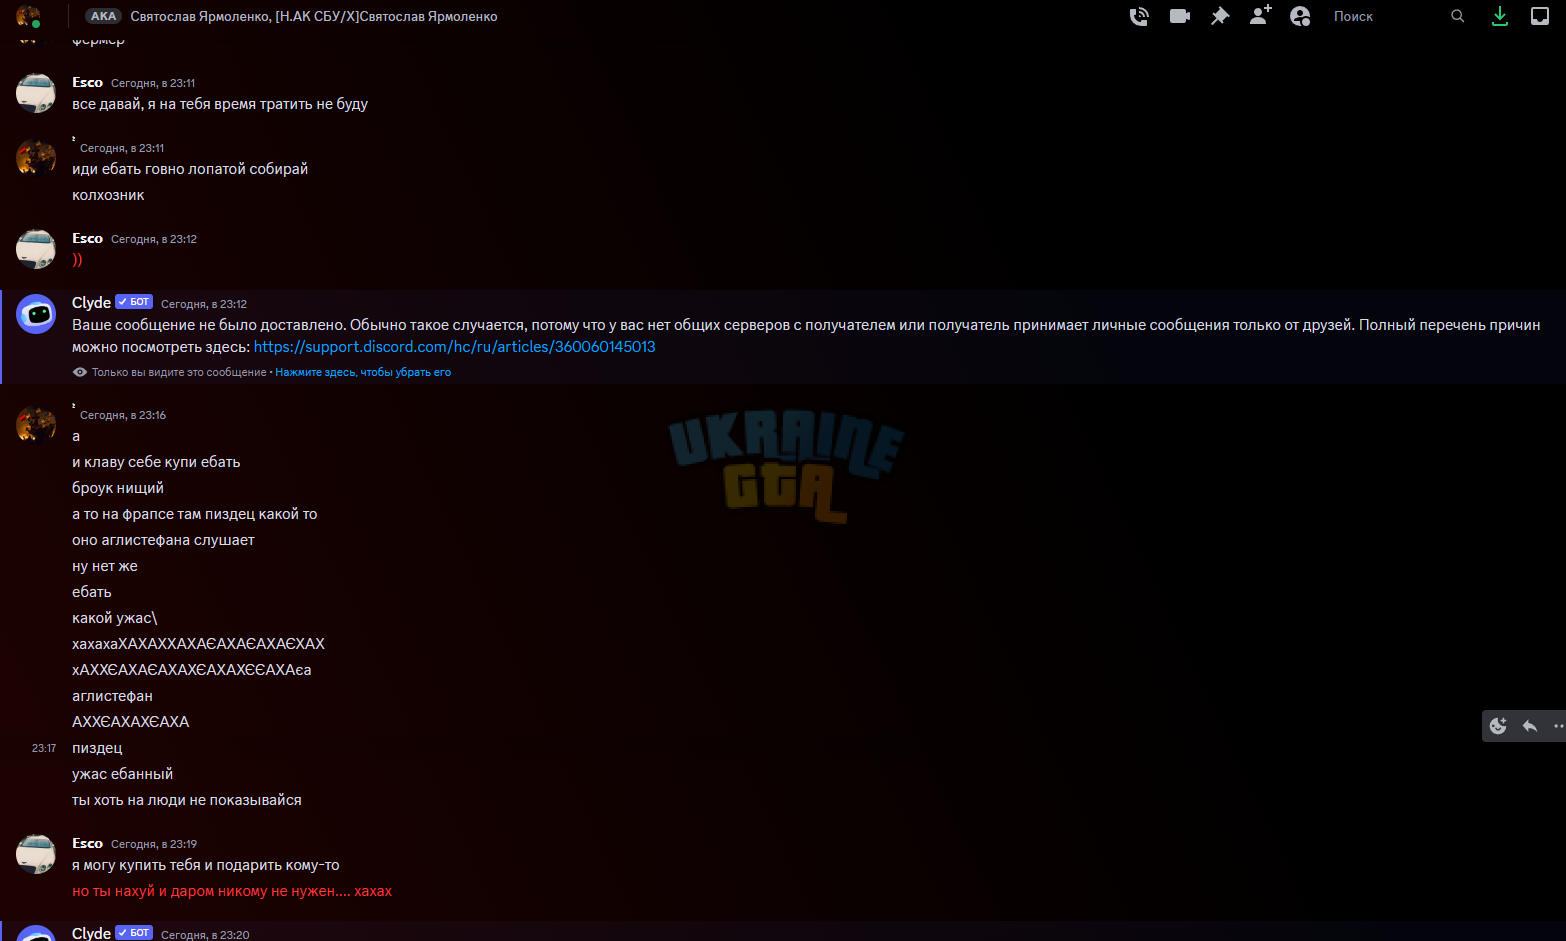Open the user avatar at 23:16
1566x941 pixels.
click(x=36, y=425)
